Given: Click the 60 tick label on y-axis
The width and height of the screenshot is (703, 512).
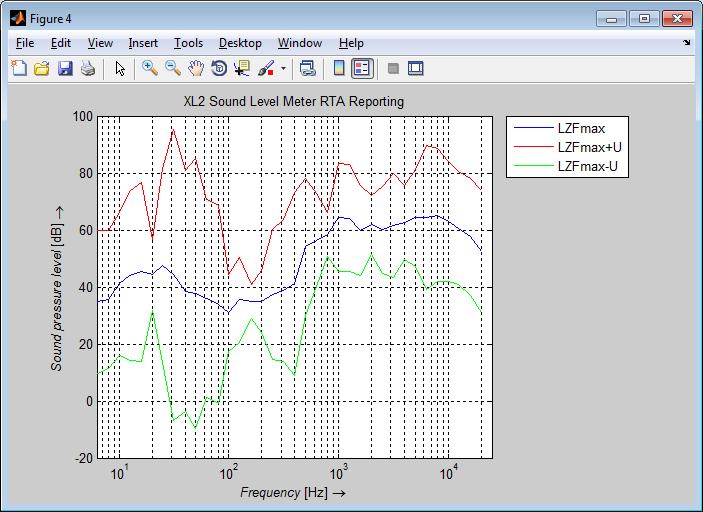Looking at the screenshot, I should [86, 230].
